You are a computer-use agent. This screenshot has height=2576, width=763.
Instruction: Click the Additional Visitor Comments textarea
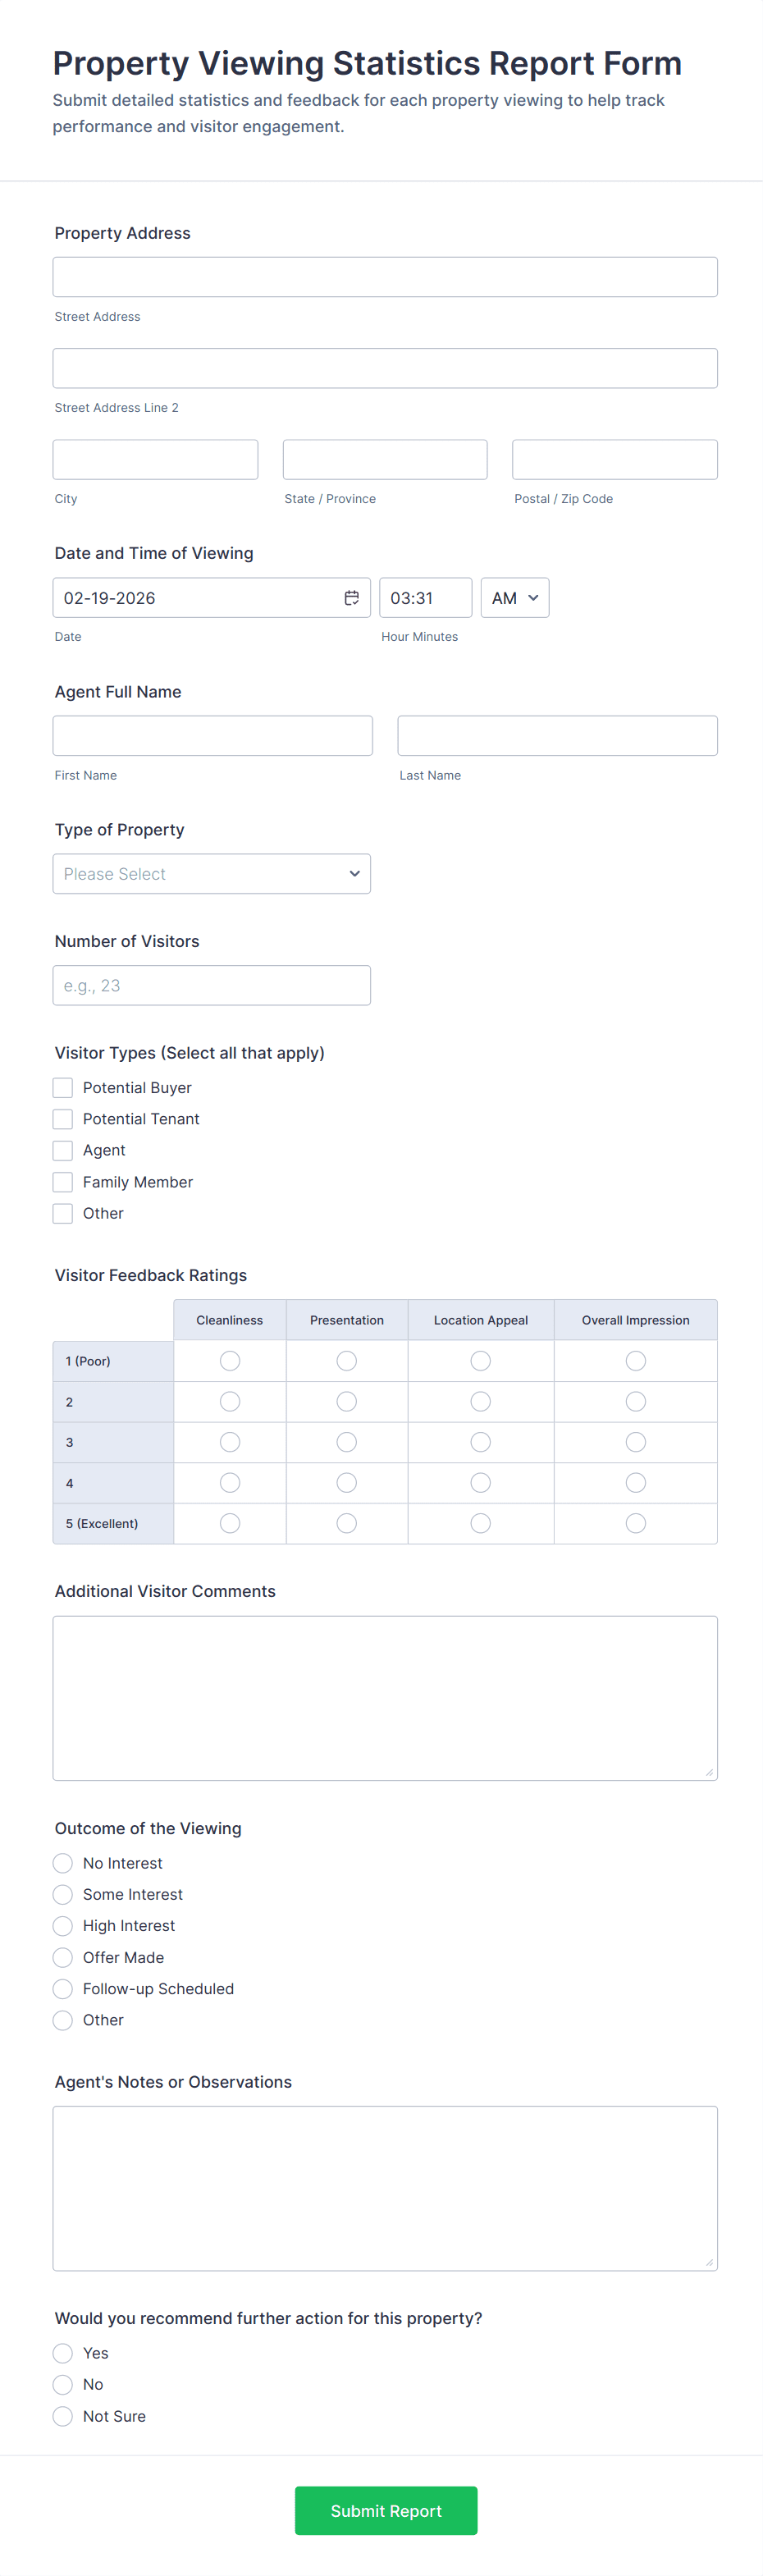pos(385,1698)
